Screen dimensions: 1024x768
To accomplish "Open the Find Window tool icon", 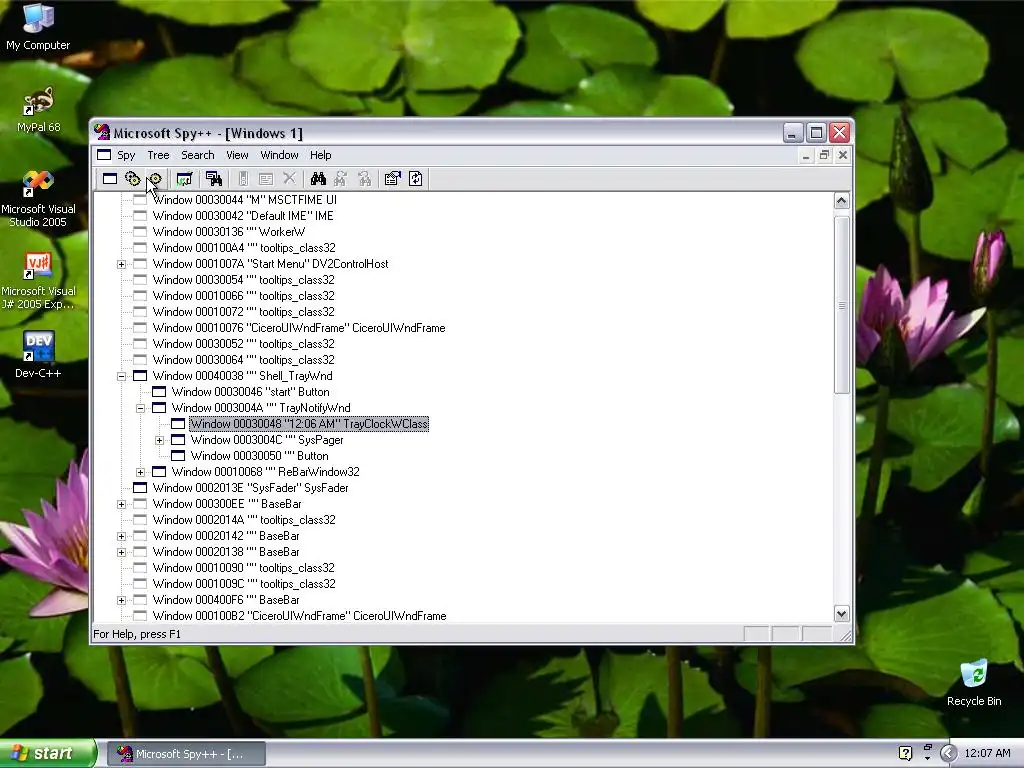I will 214,179.
